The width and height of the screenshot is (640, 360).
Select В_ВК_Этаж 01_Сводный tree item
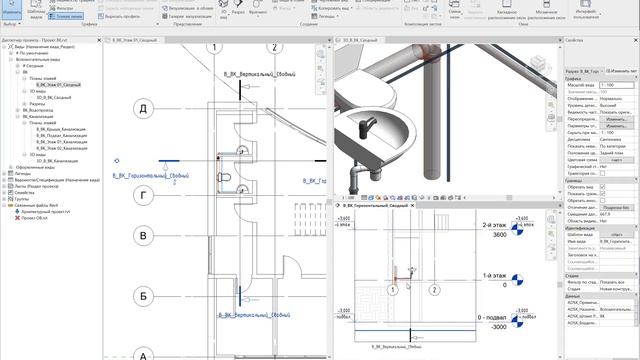58,84
